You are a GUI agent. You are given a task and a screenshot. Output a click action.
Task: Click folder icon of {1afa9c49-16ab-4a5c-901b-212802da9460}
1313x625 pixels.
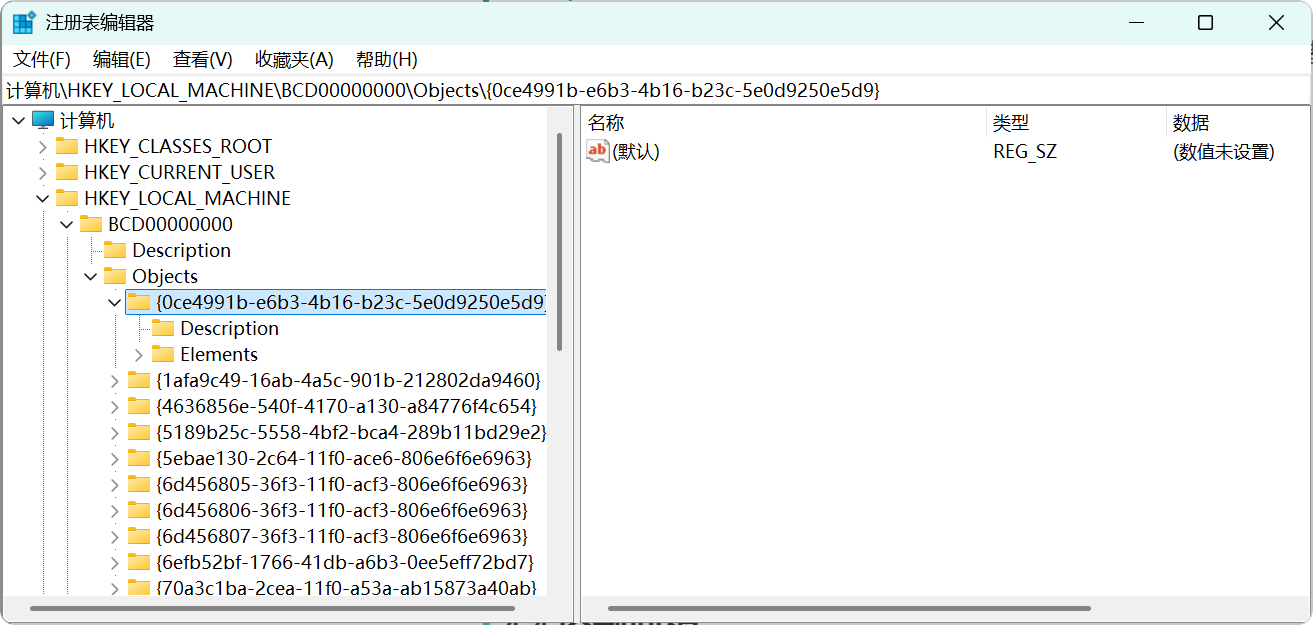click(139, 381)
